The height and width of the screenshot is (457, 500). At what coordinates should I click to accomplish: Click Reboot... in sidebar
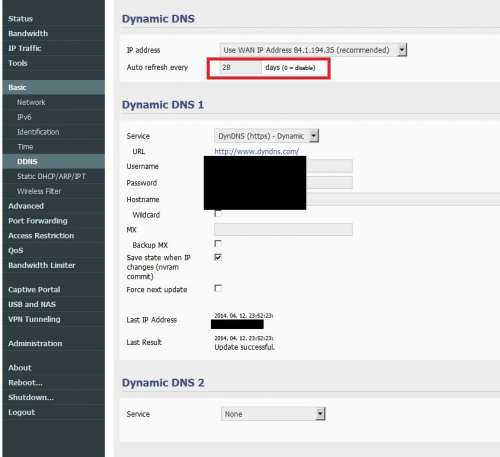25,382
